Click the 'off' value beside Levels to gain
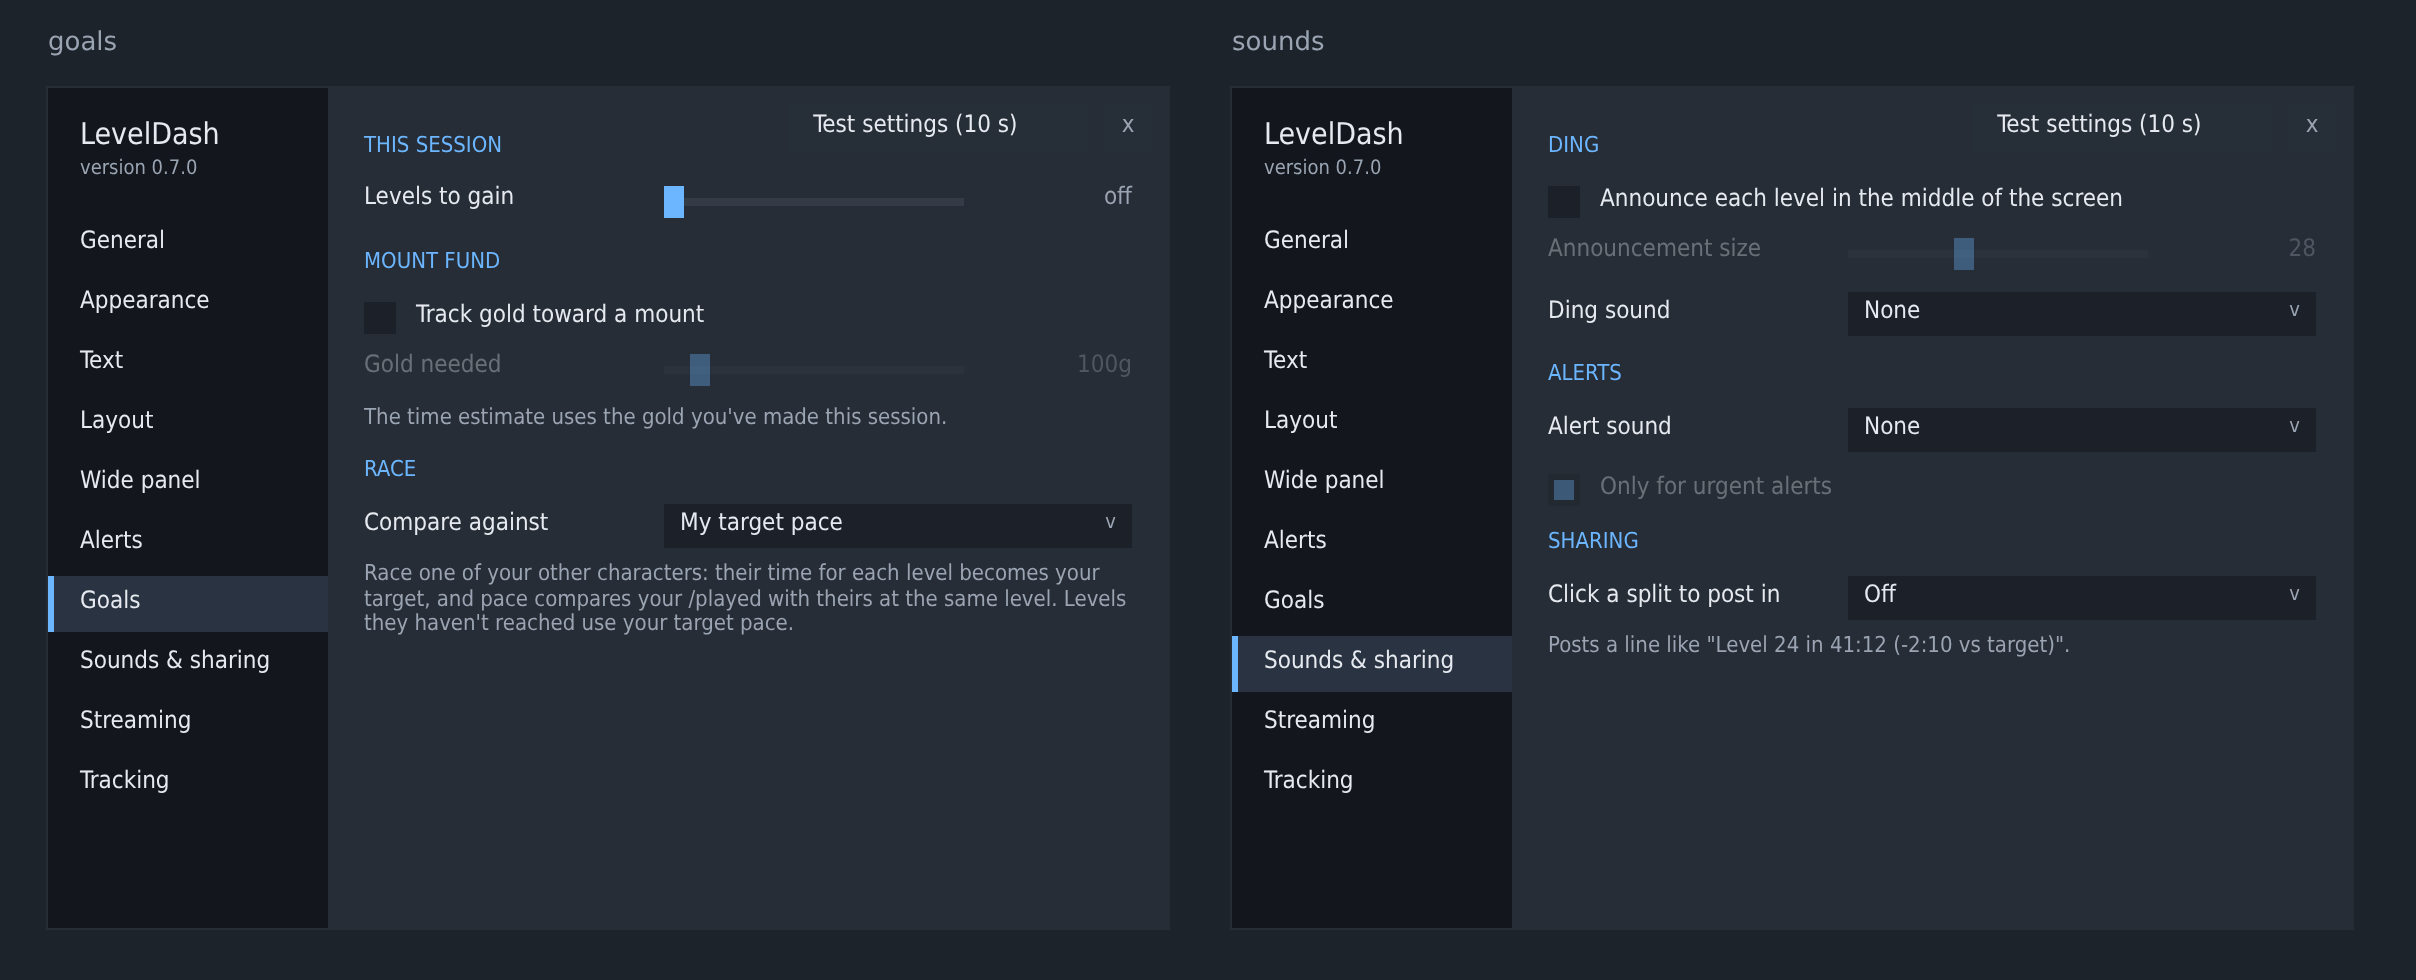This screenshot has height=980, width=2416. [1117, 196]
